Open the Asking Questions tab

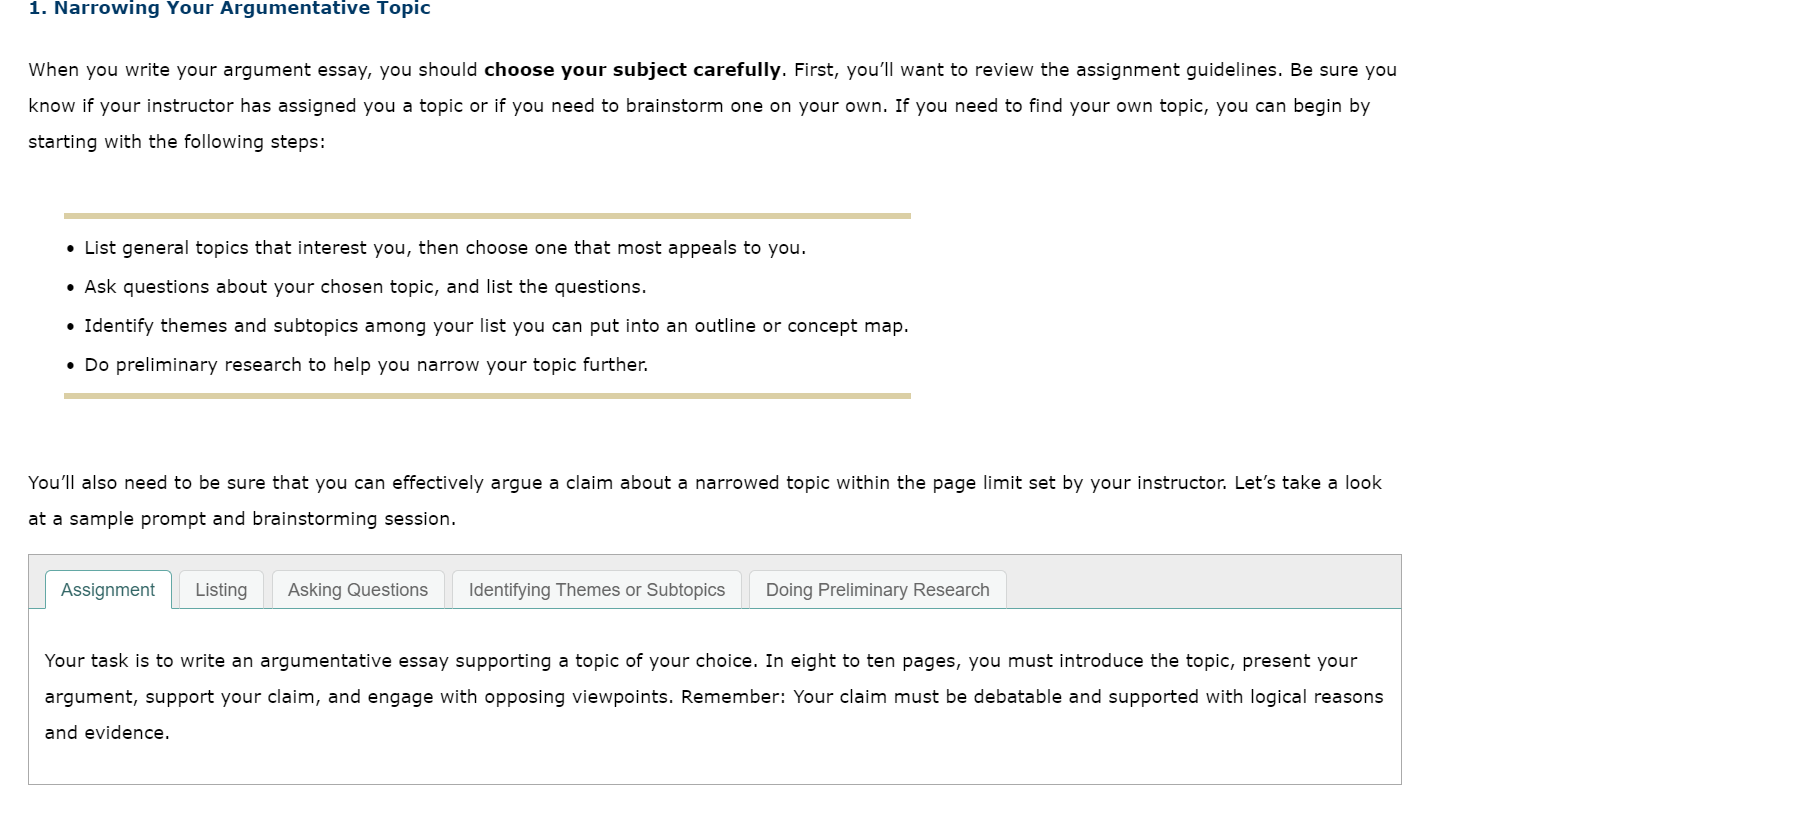tap(357, 589)
